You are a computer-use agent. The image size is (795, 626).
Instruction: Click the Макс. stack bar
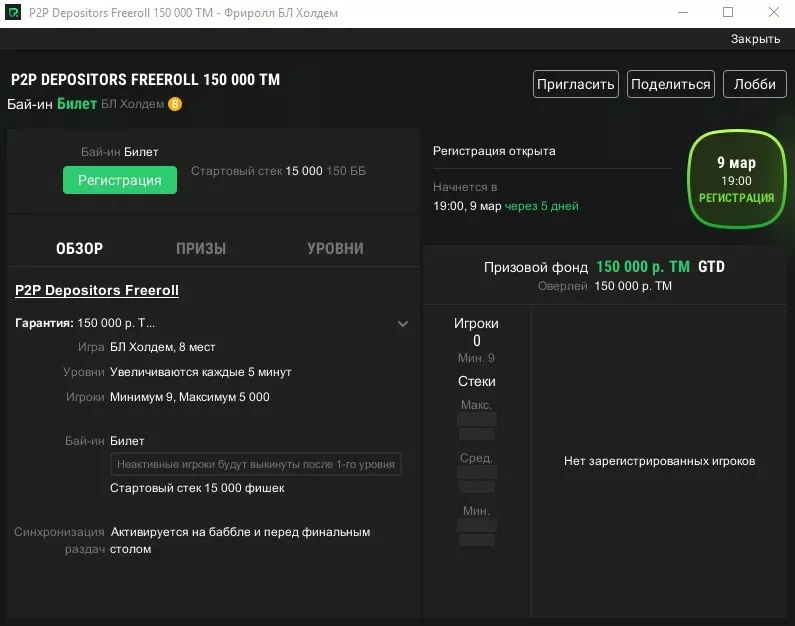(x=476, y=420)
